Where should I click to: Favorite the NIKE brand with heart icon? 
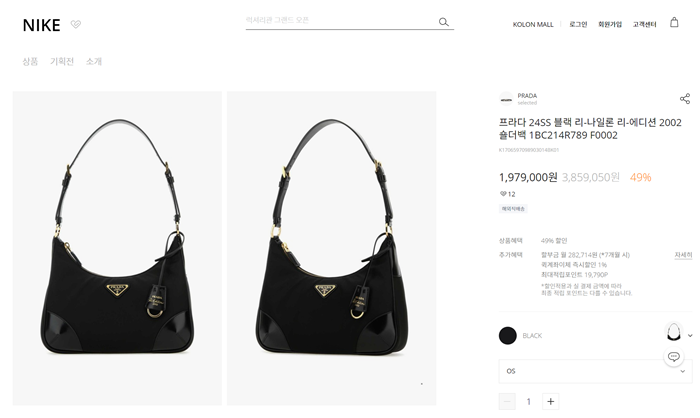(76, 24)
